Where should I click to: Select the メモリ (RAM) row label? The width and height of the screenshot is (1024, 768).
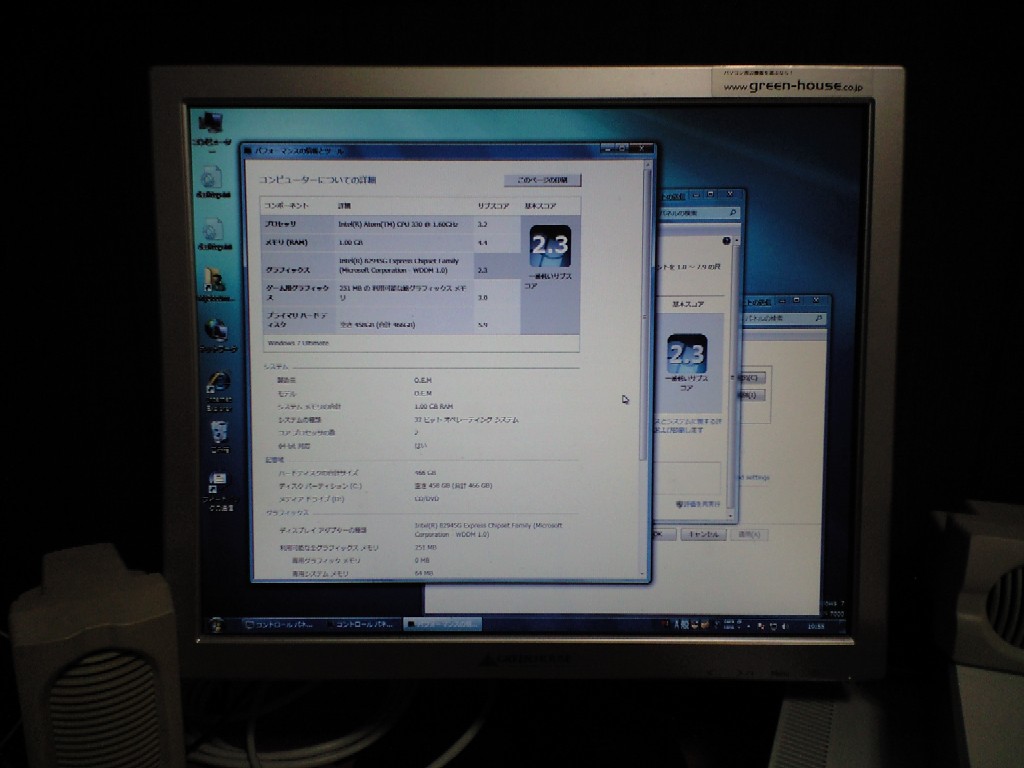click(286, 242)
